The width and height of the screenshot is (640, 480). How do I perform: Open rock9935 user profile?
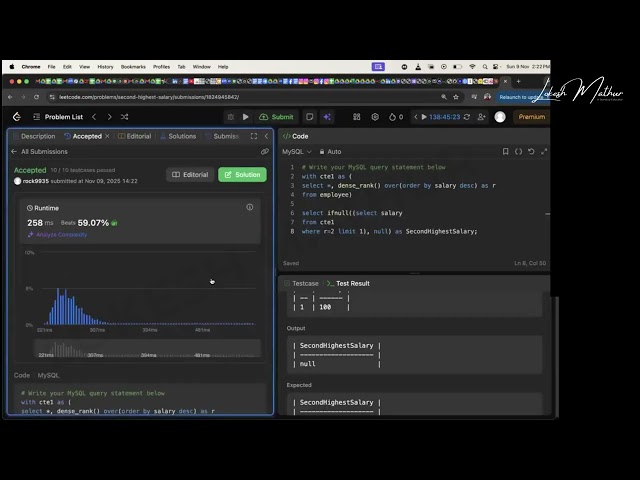tap(36, 181)
